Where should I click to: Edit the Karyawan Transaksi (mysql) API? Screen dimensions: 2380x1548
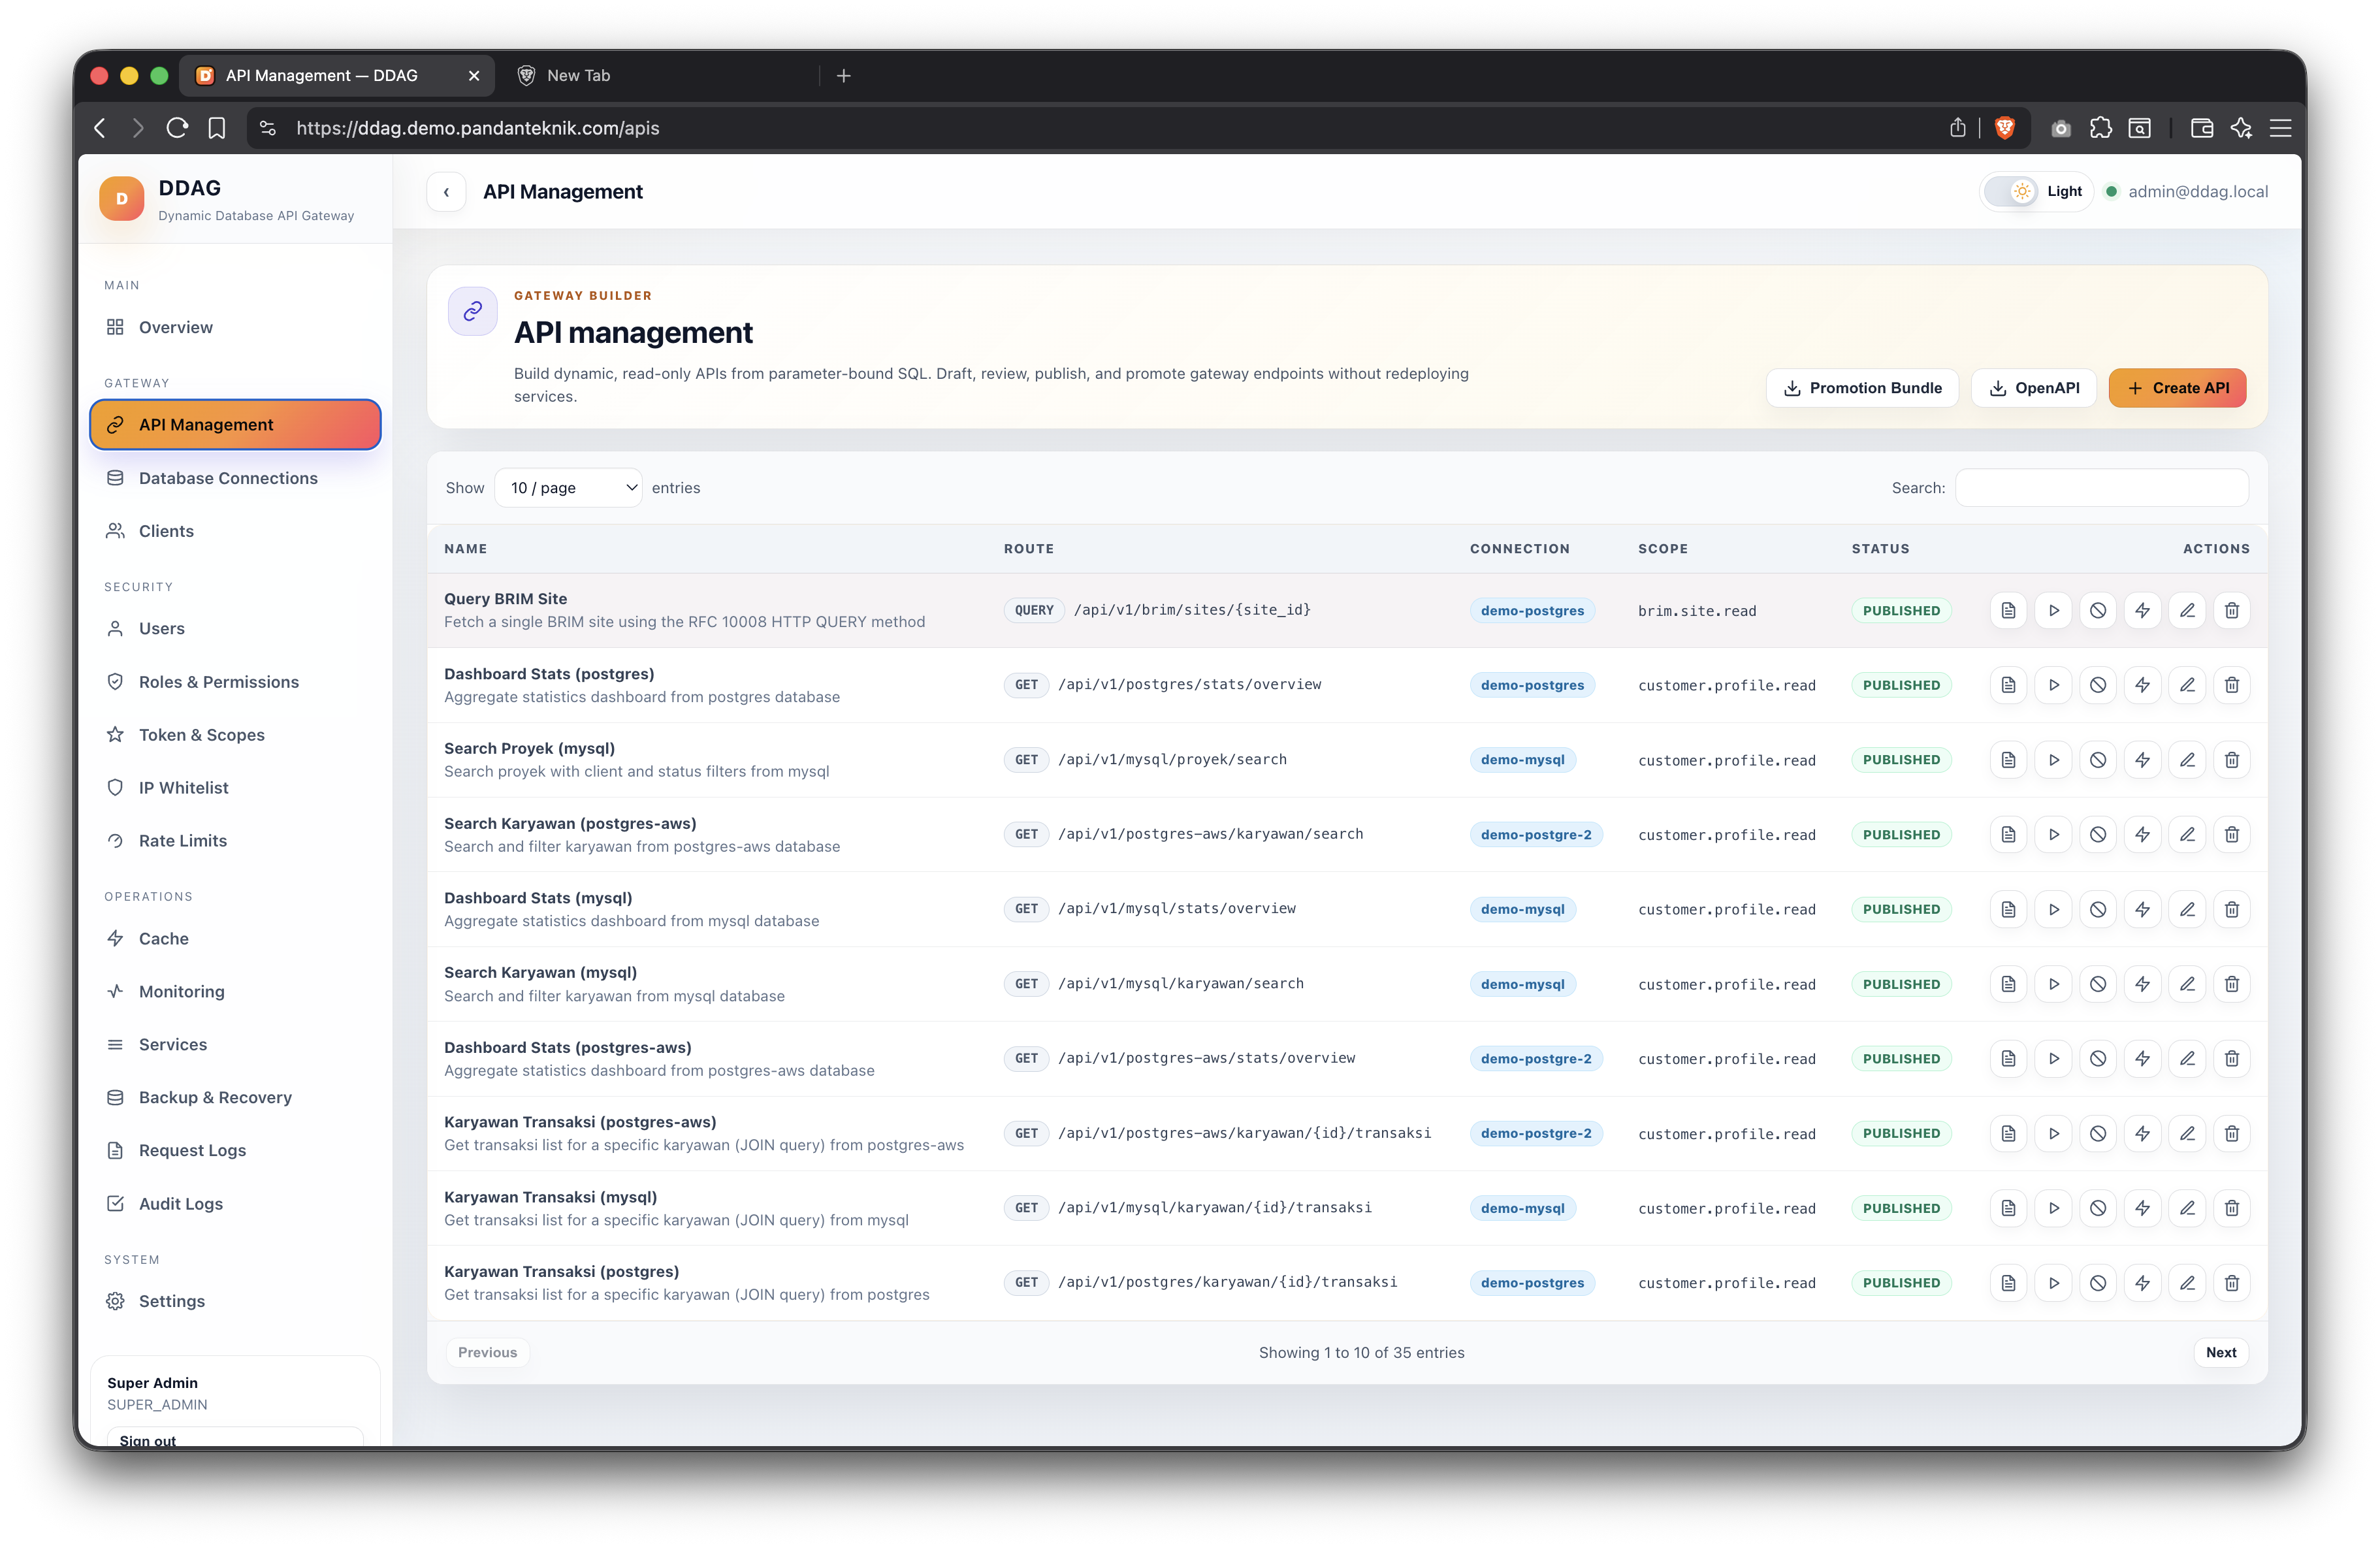tap(2187, 1208)
